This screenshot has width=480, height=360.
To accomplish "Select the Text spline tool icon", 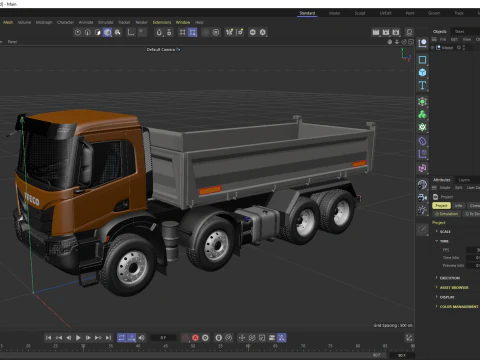I will 422,85.
